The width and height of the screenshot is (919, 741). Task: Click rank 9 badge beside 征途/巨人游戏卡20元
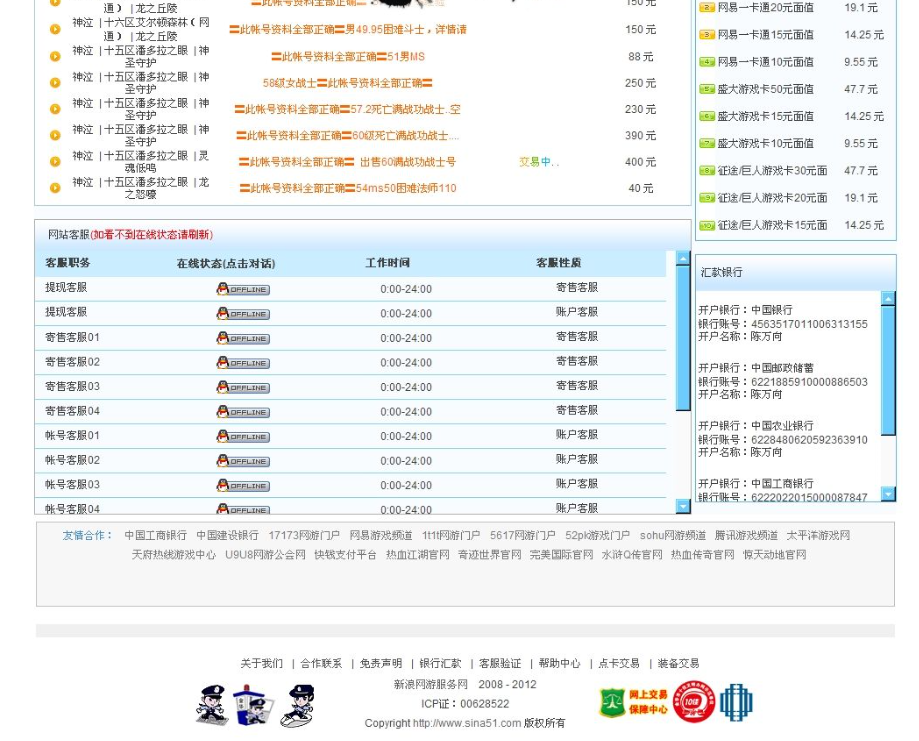point(707,198)
